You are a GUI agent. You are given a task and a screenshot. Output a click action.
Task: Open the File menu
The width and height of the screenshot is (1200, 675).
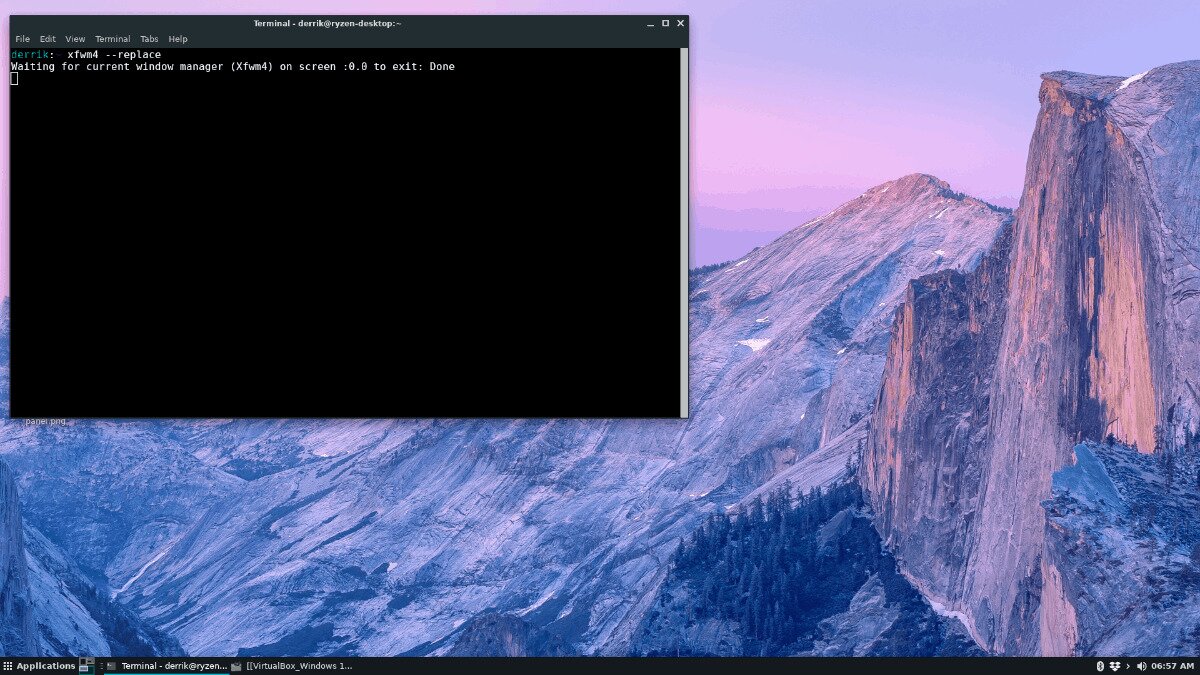click(x=22, y=39)
